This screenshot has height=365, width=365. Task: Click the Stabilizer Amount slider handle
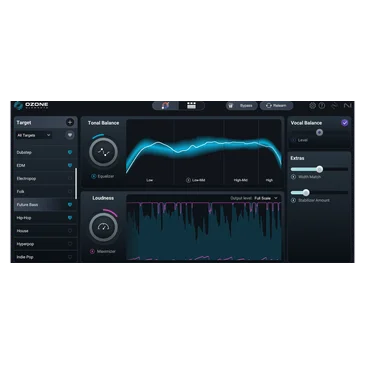[306, 192]
